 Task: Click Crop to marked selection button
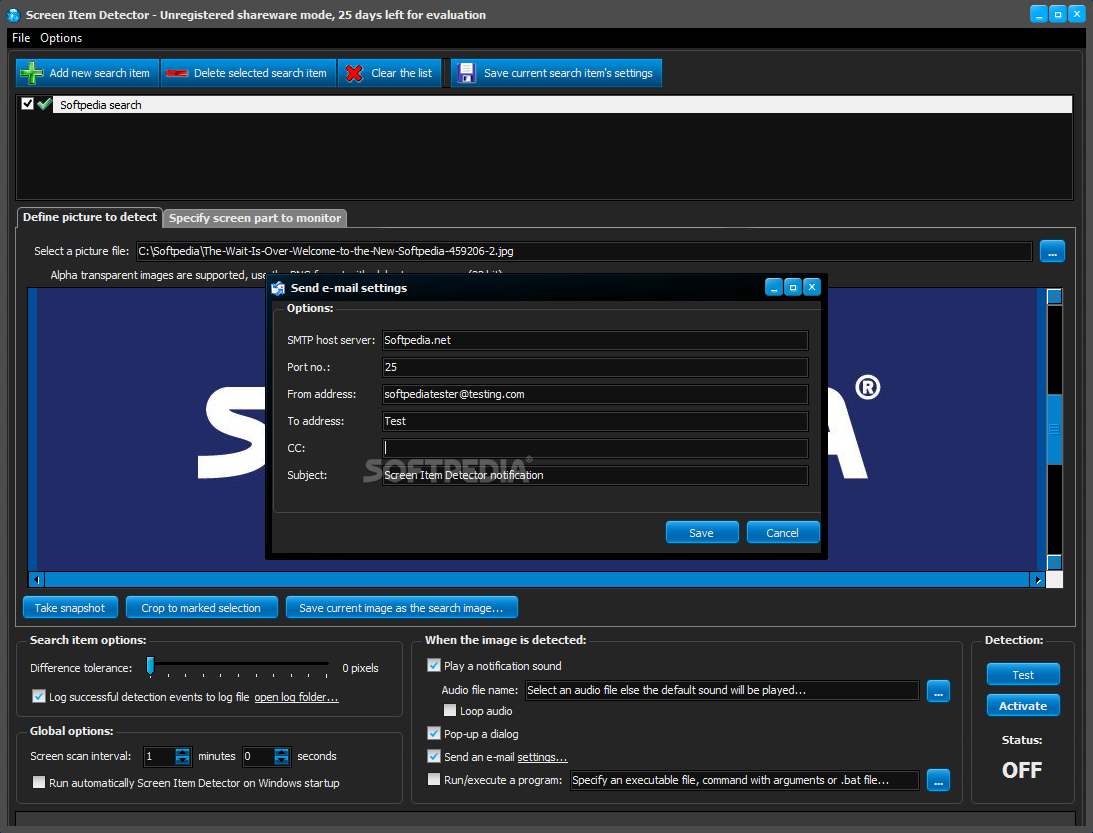click(201, 608)
